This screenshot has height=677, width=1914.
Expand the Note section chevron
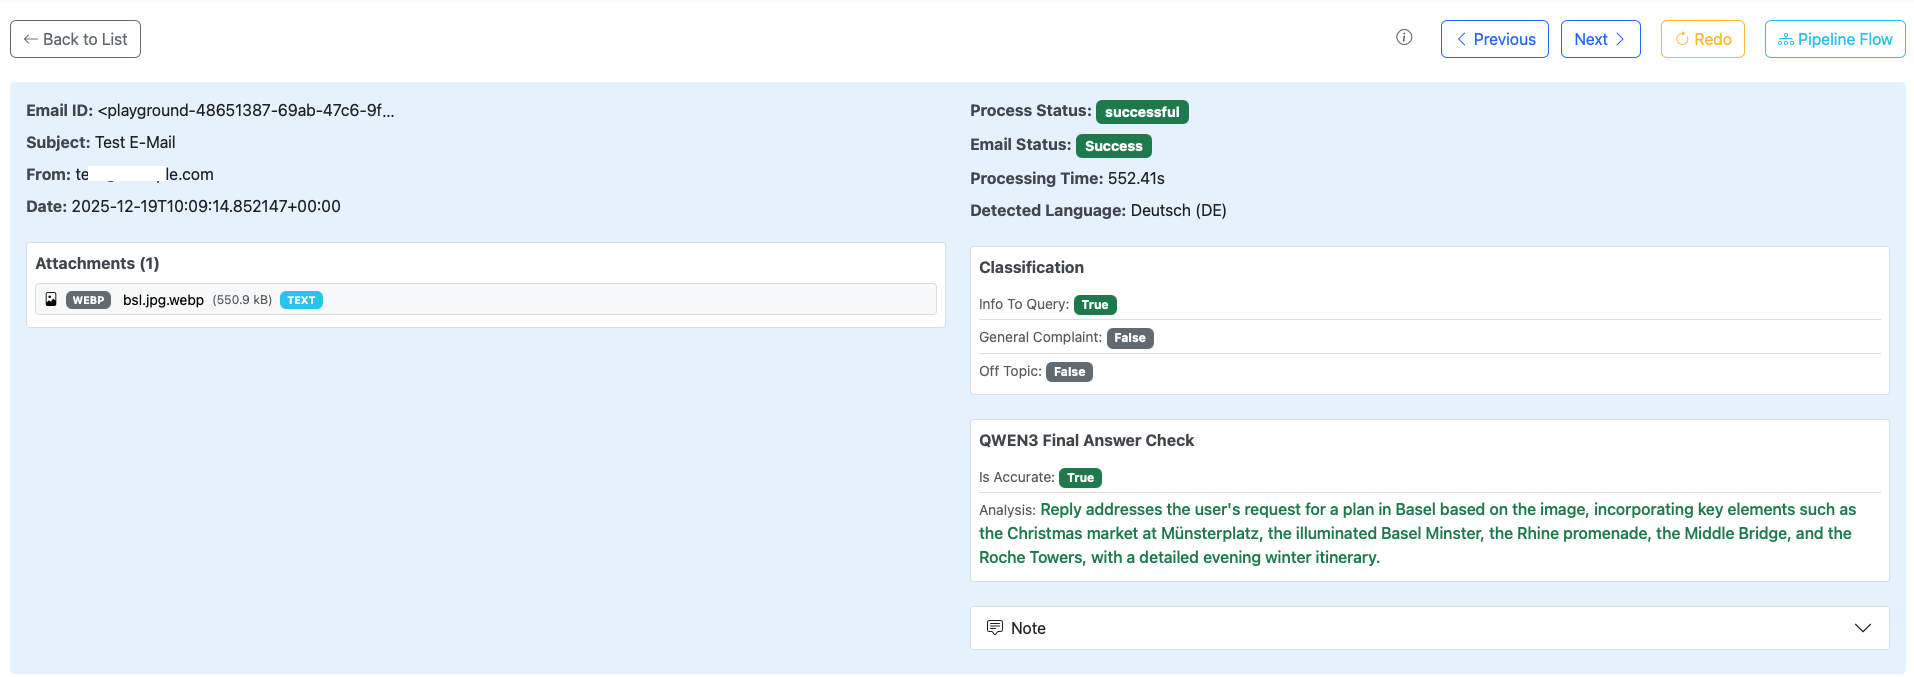click(1862, 628)
